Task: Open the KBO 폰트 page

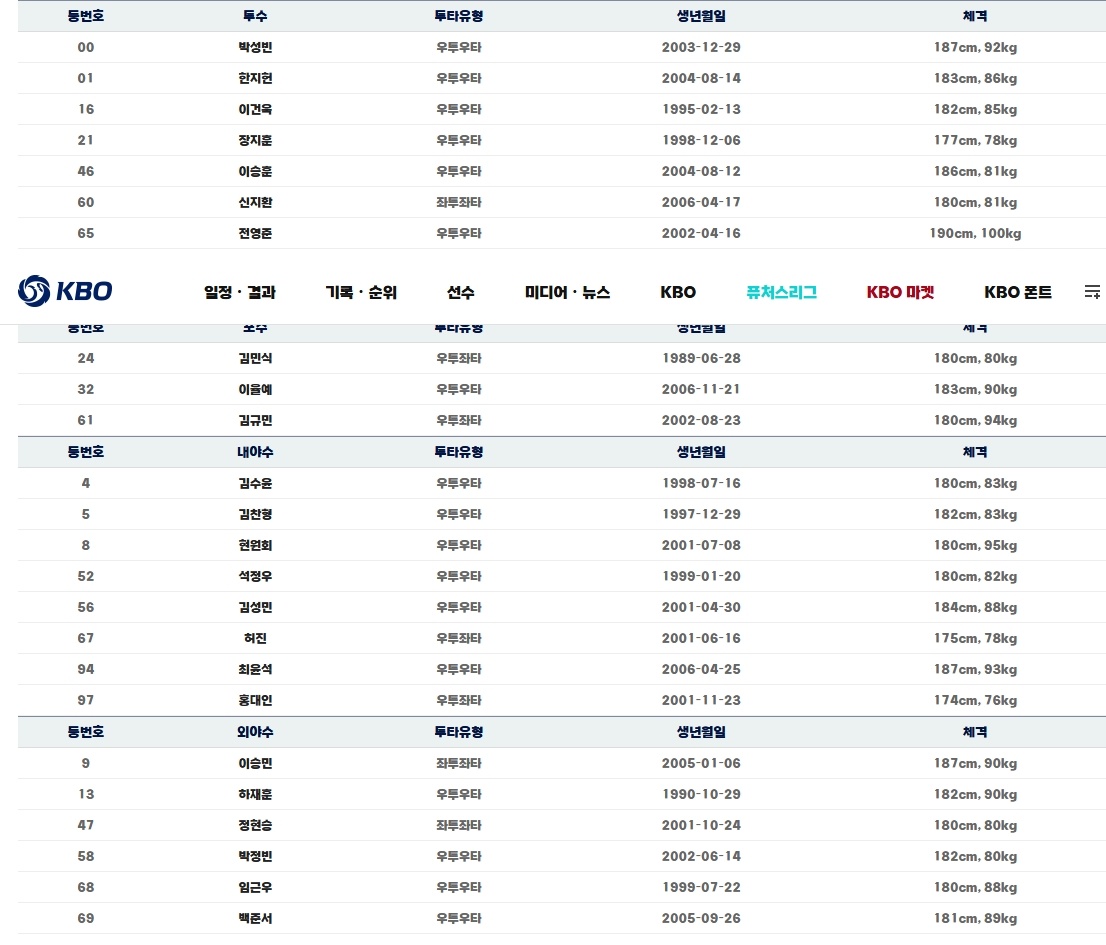Action: 1017,293
